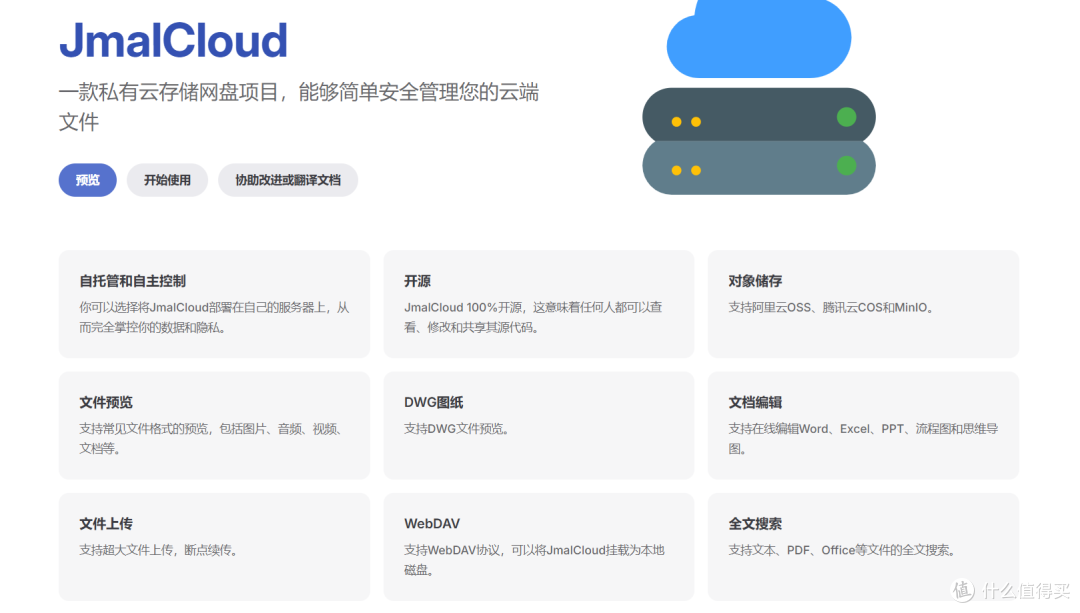The width and height of the screenshot is (1080, 613).
Task: Click the text starting with 支持WebDAV协议
Action: pos(534,560)
